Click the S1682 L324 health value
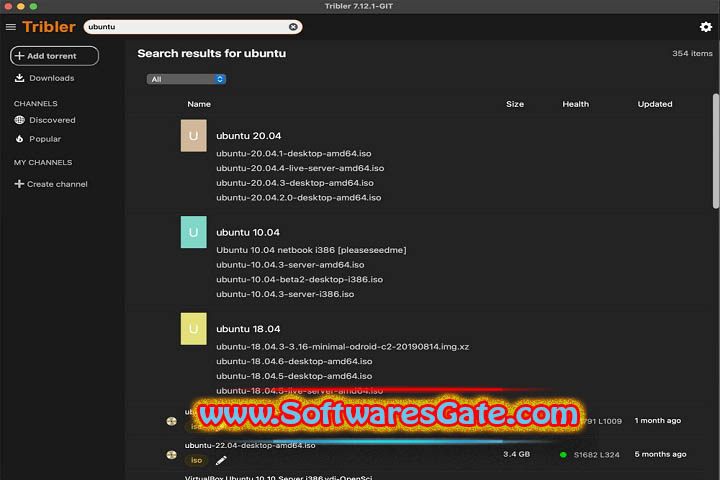 coord(596,455)
